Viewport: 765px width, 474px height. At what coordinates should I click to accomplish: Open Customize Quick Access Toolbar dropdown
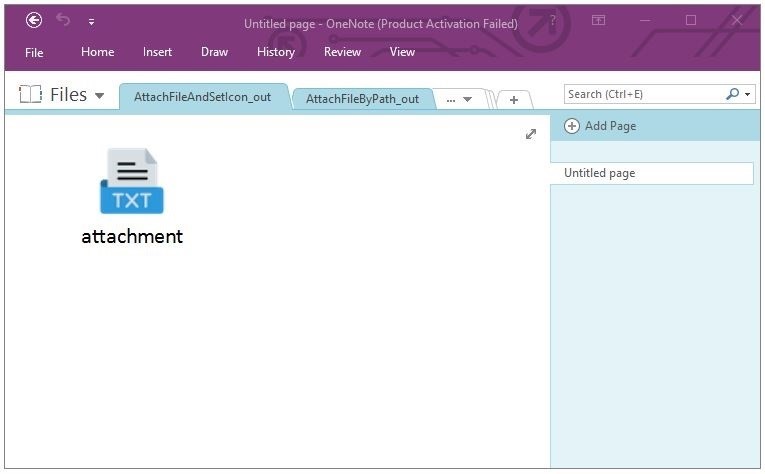(92, 21)
